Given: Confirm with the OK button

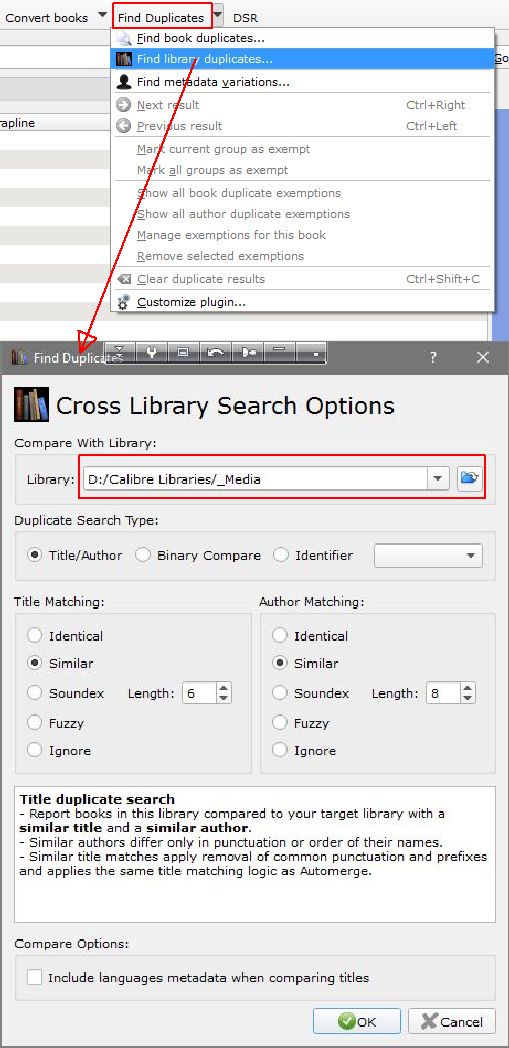Looking at the screenshot, I should pyautogui.click(x=357, y=1021).
